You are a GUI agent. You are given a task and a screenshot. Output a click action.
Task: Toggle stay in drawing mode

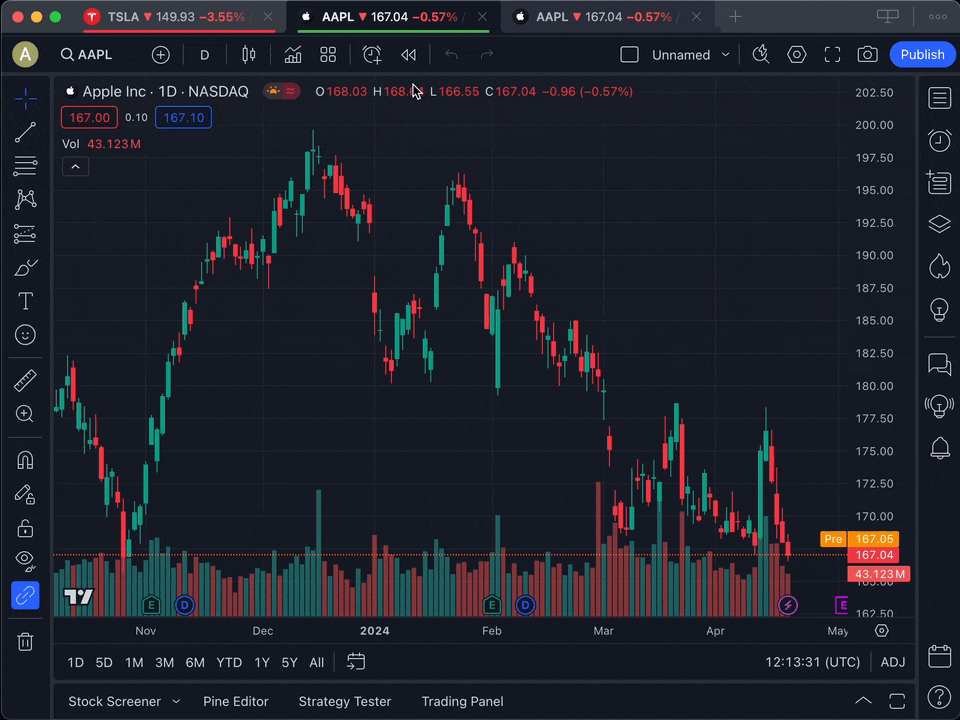[25, 494]
